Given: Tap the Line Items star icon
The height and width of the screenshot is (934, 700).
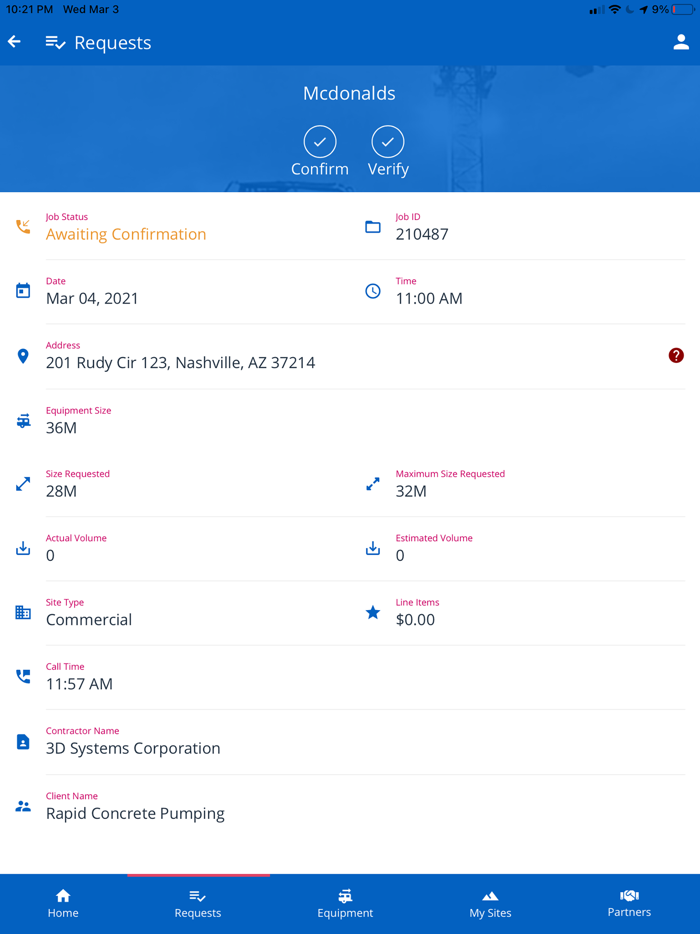Looking at the screenshot, I should 373,612.
